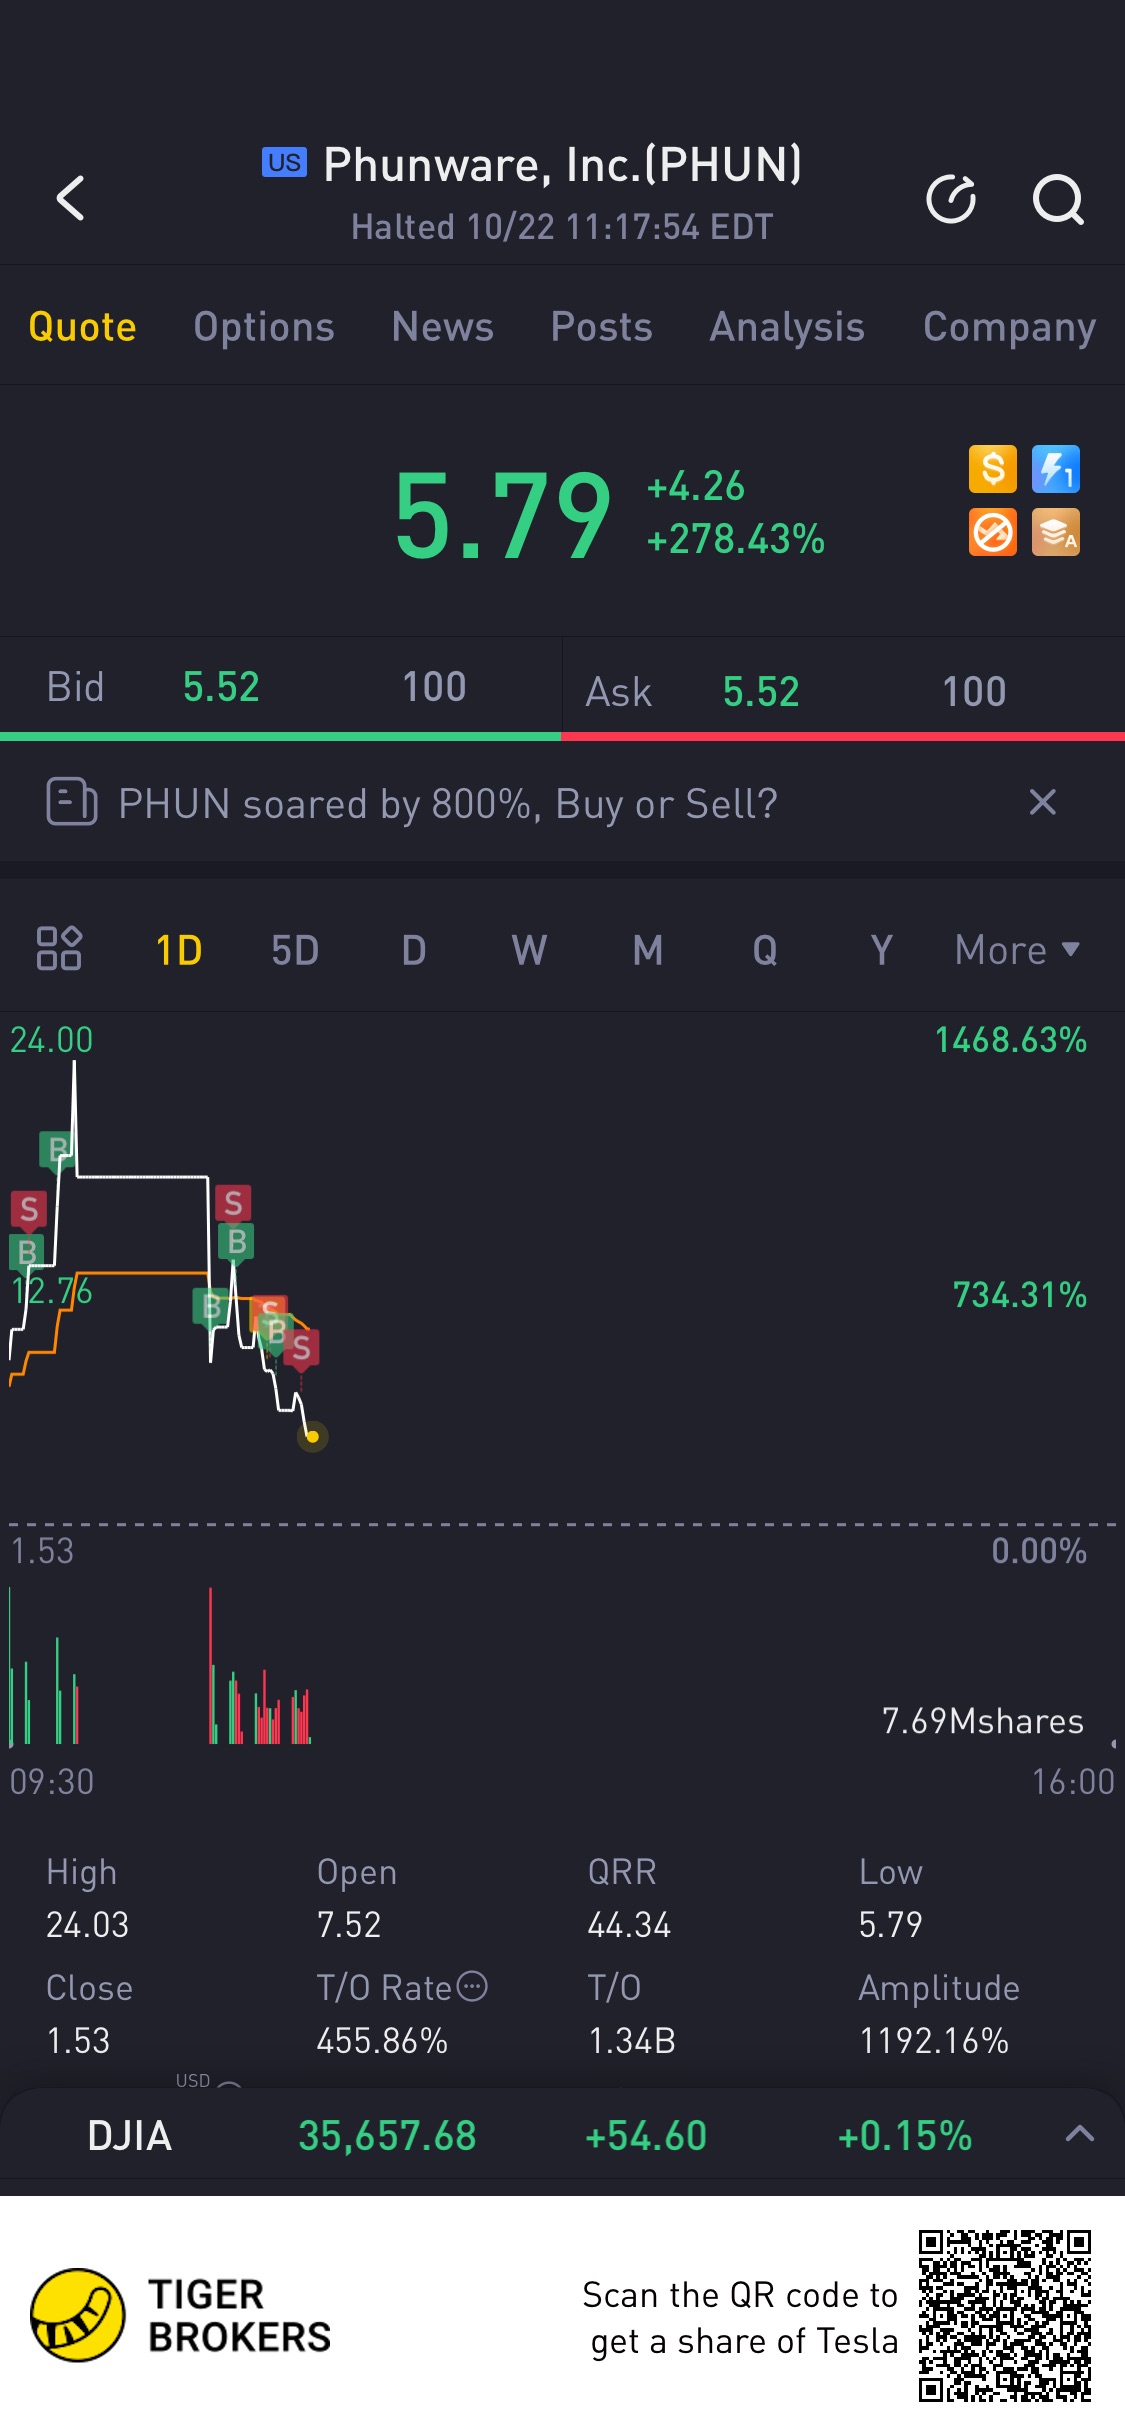Tap the Close 1.53 value
The image size is (1125, 2436).
tap(78, 2041)
